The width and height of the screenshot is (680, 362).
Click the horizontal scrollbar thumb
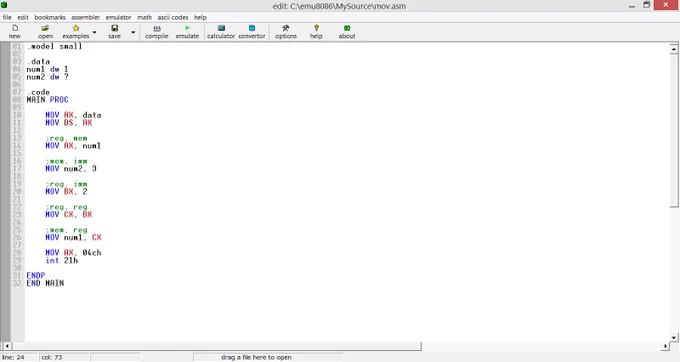click(x=216, y=346)
